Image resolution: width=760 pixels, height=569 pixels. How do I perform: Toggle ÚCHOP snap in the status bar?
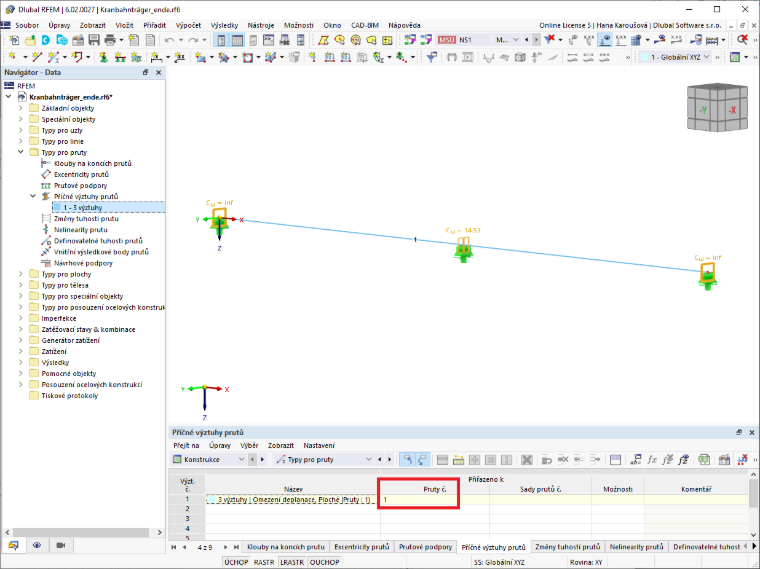point(236,562)
